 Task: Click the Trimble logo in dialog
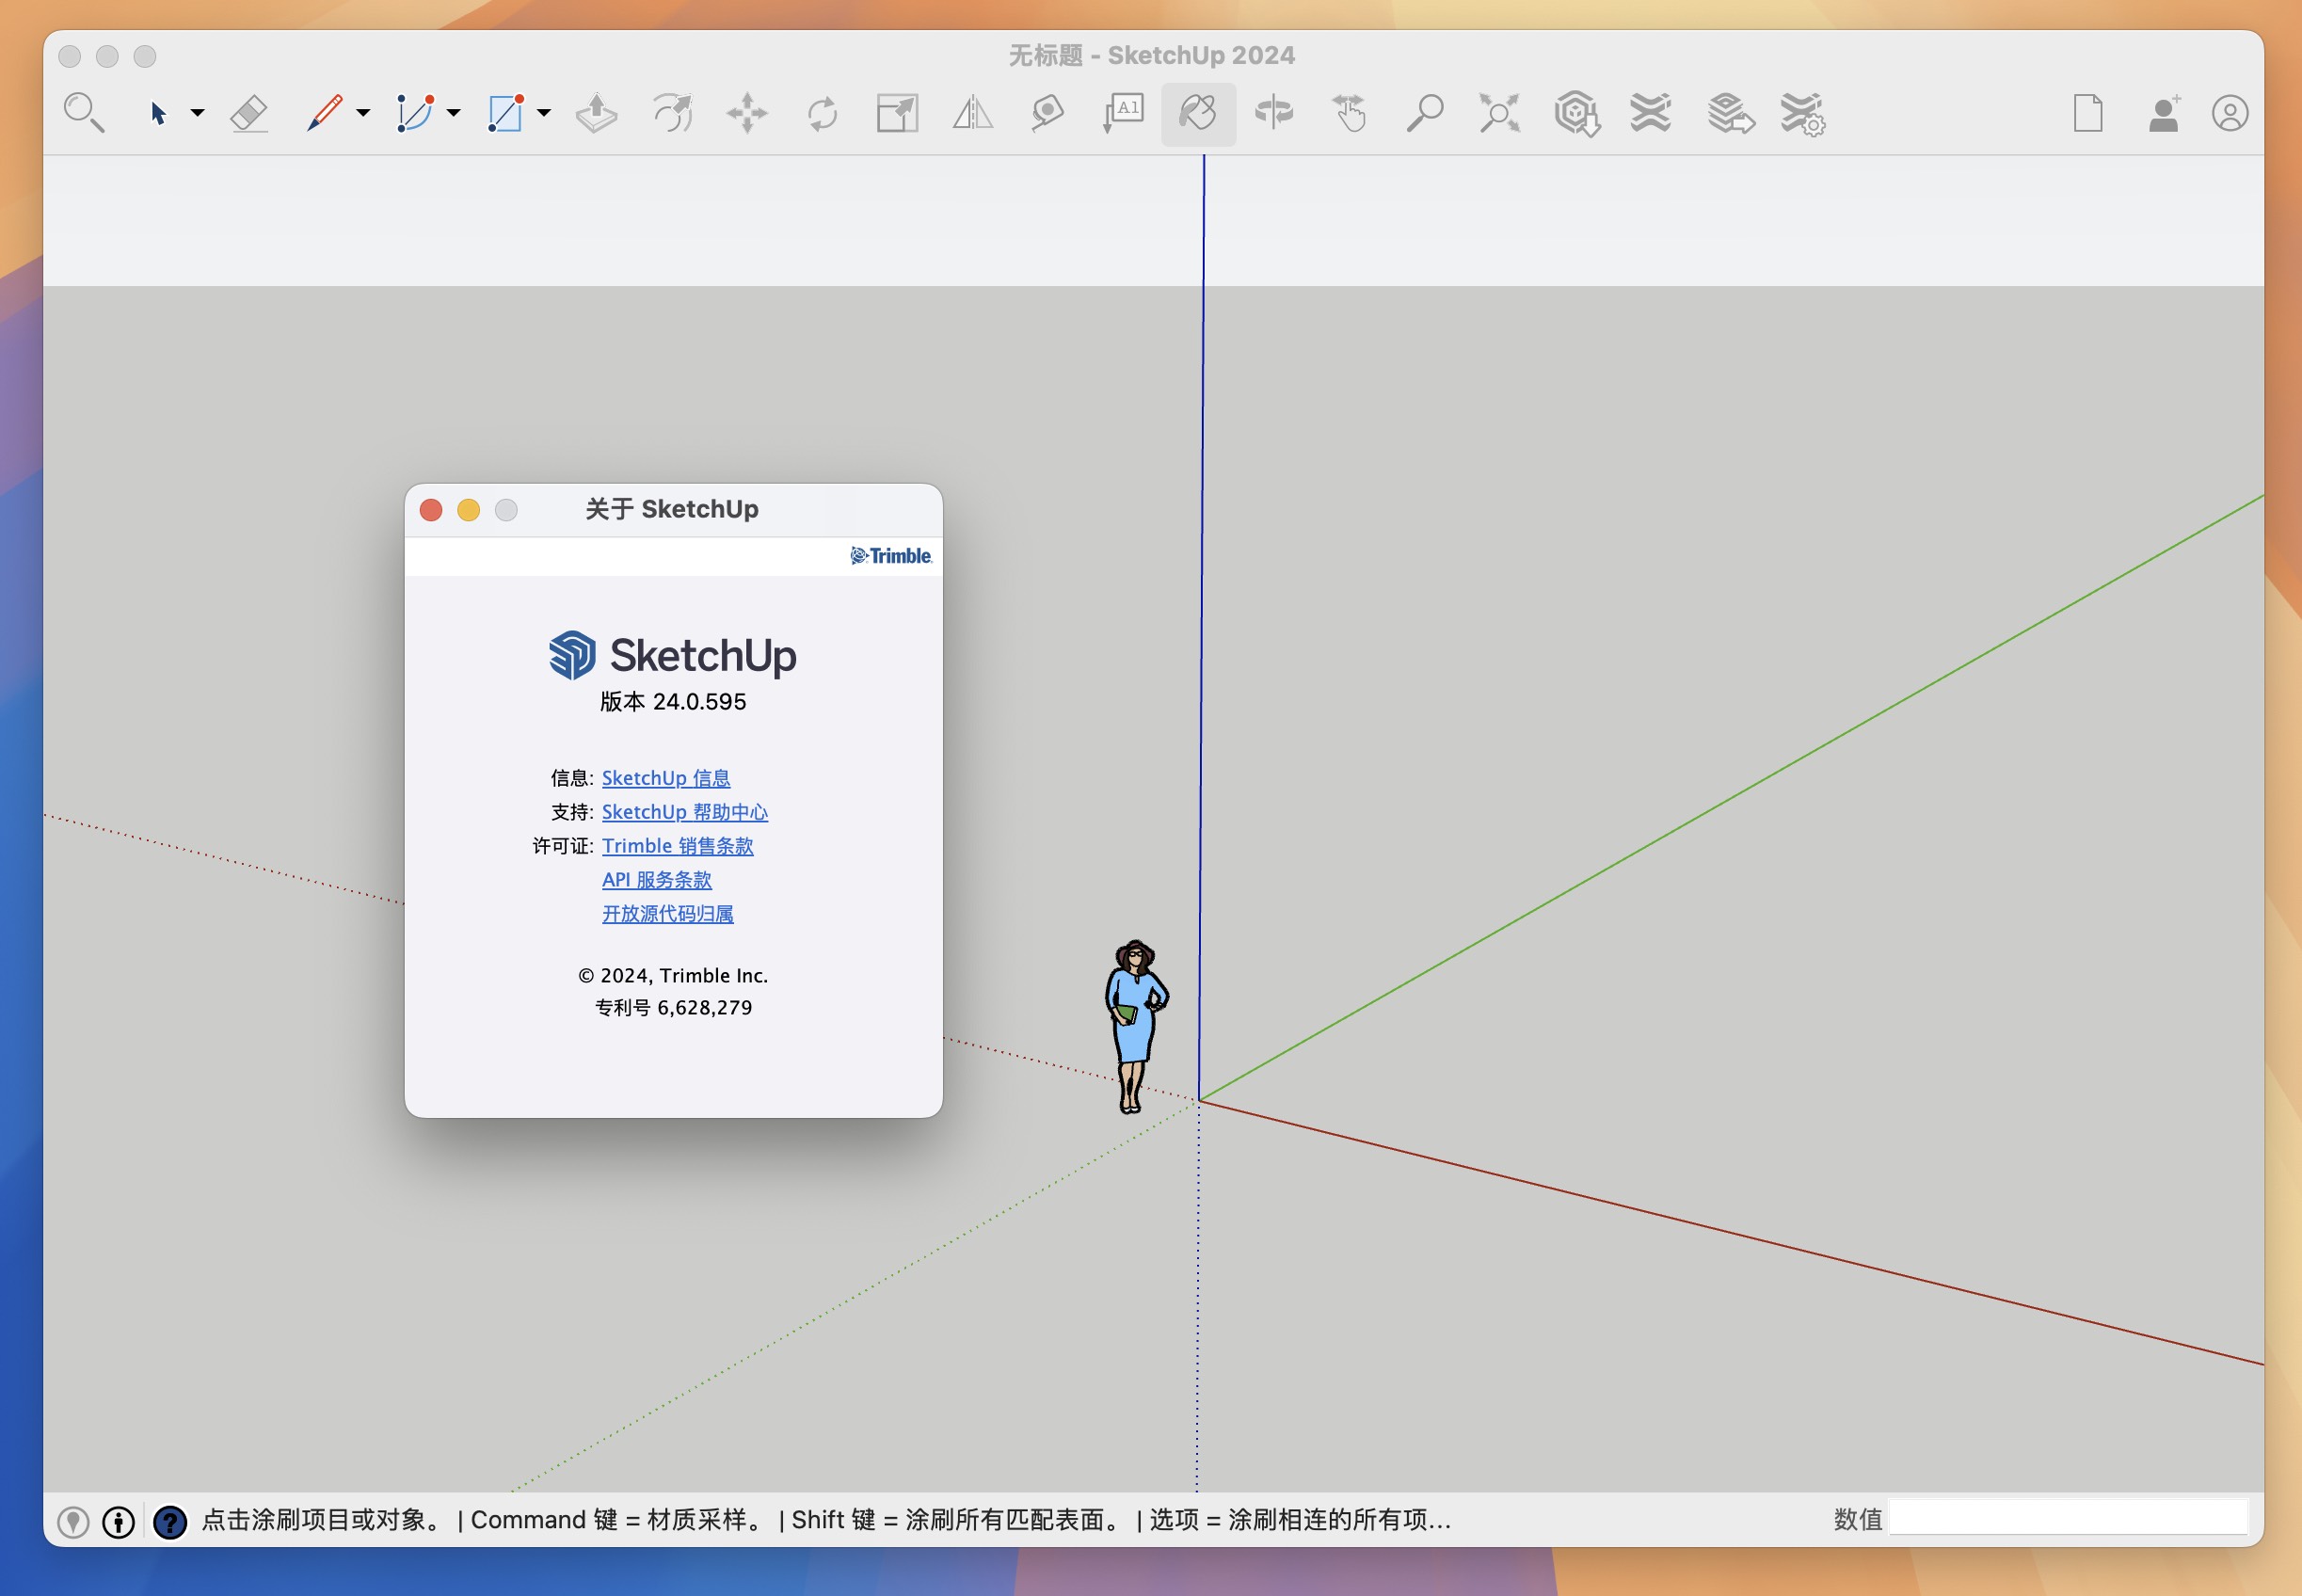[891, 556]
